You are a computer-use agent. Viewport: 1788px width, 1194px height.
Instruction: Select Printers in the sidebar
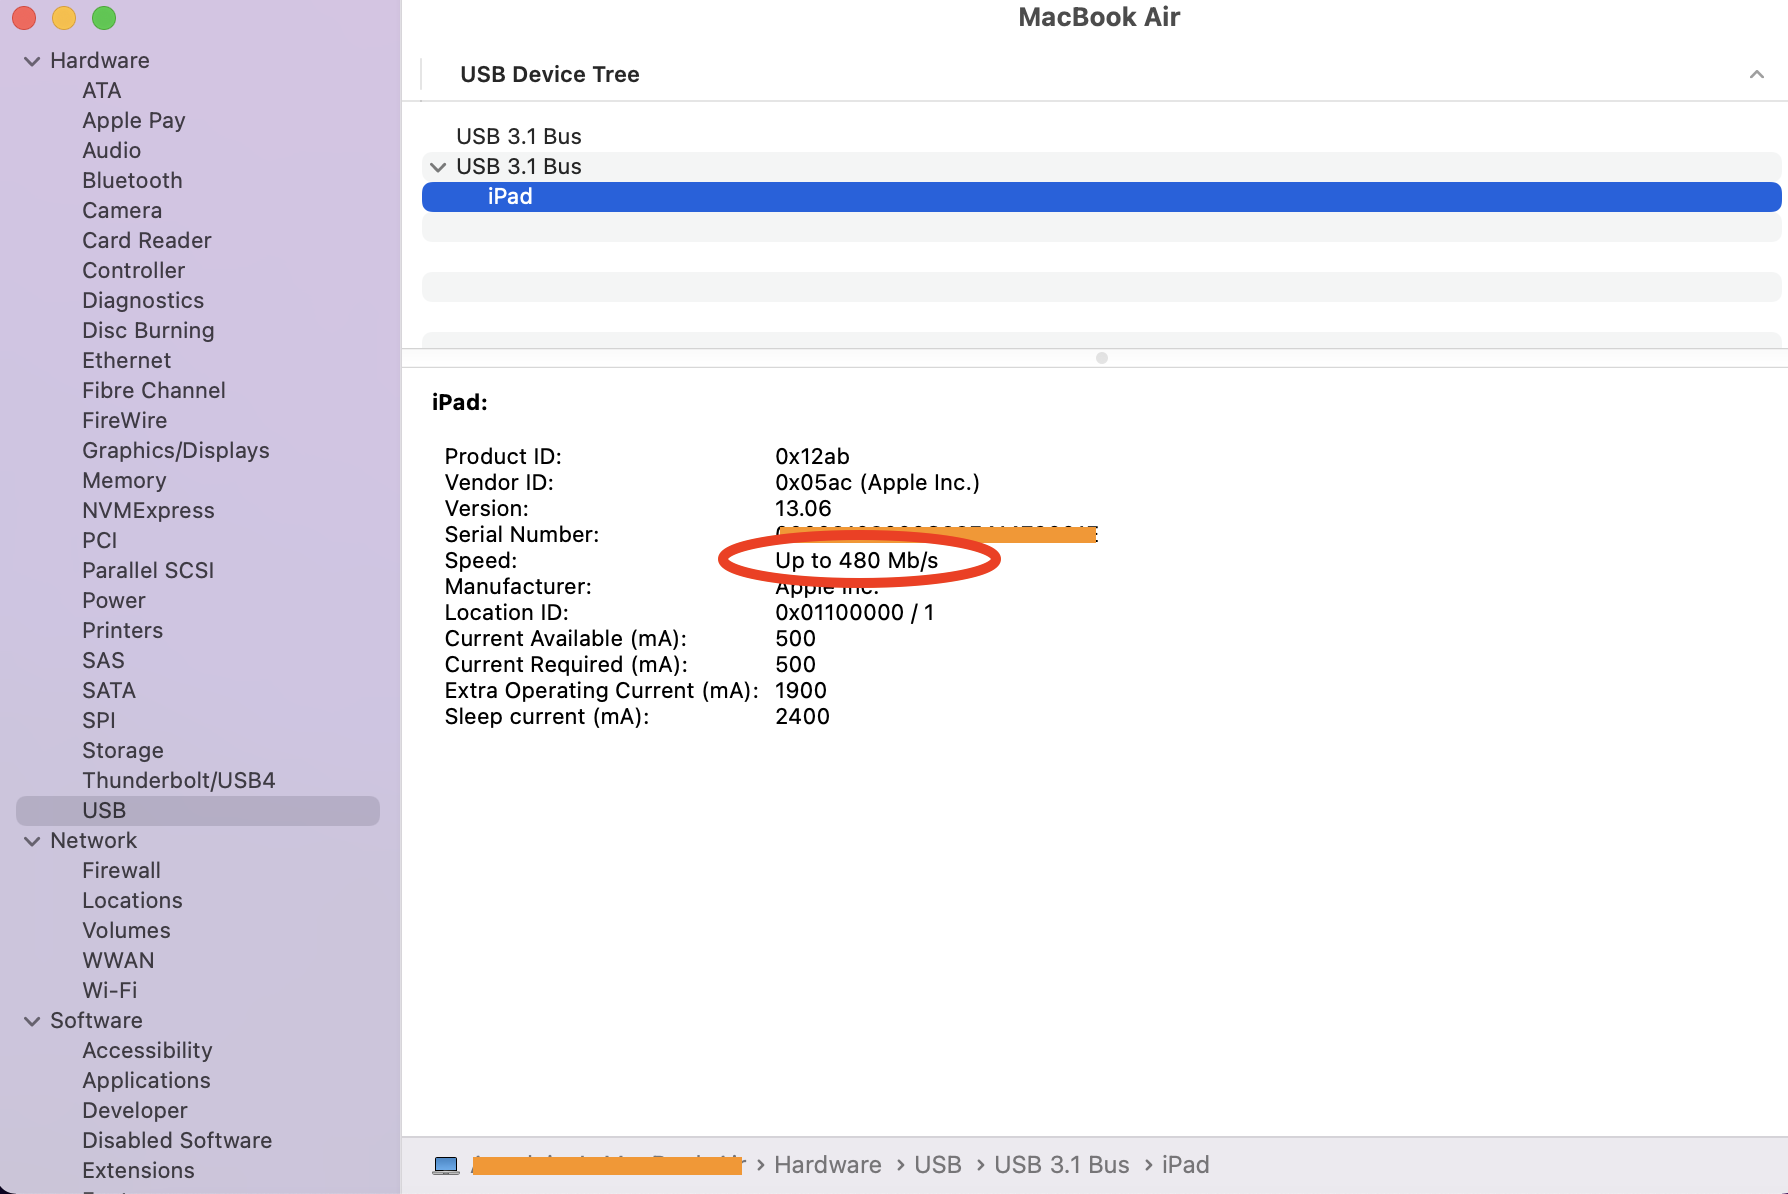[123, 631]
